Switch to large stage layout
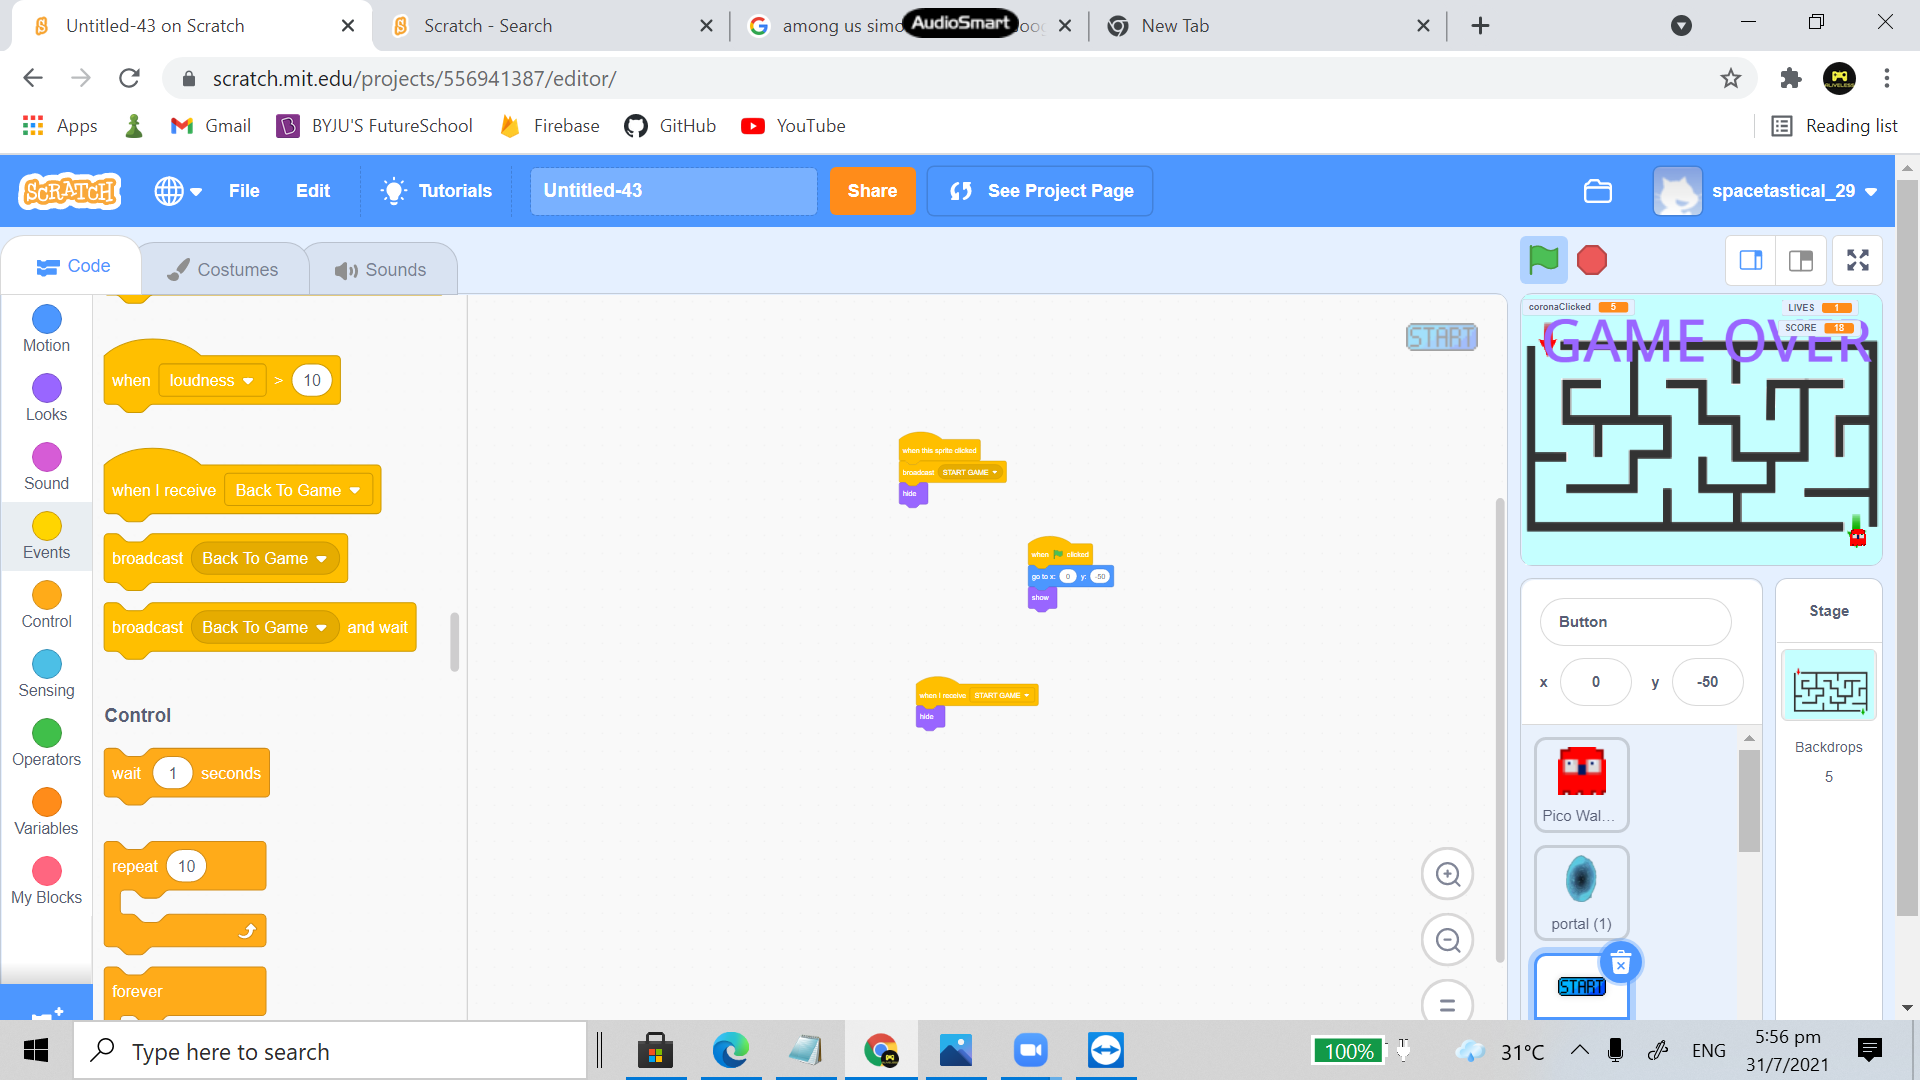This screenshot has width=1920, height=1080. (x=1801, y=261)
